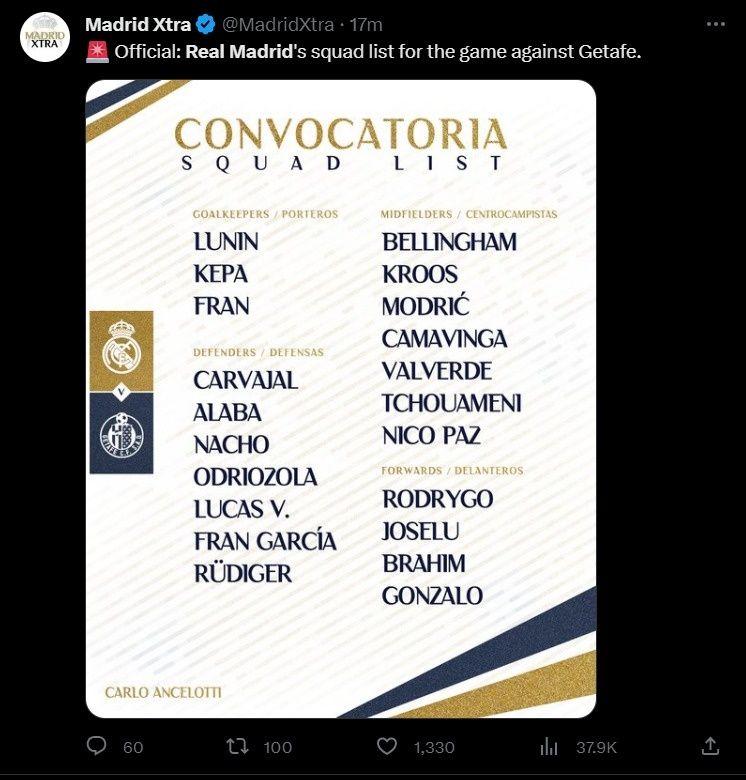The height and width of the screenshot is (780, 746).
Task: Like the tweet with the heart icon
Action: (387, 746)
